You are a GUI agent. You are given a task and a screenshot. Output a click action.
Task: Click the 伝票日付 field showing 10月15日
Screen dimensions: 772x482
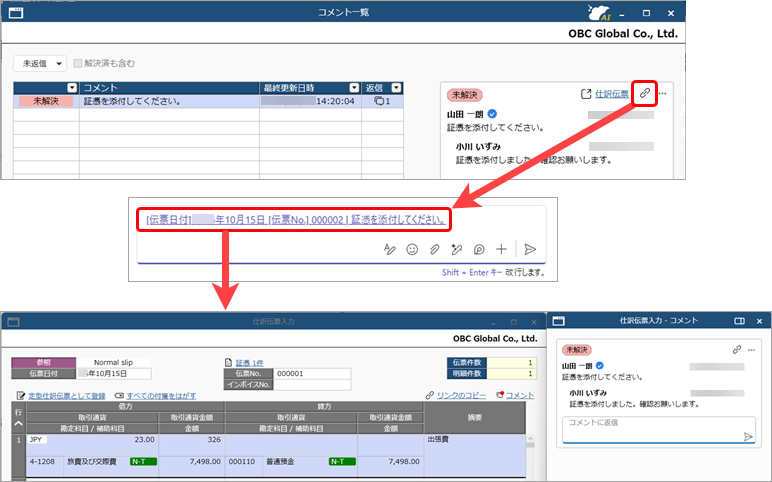click(114, 374)
